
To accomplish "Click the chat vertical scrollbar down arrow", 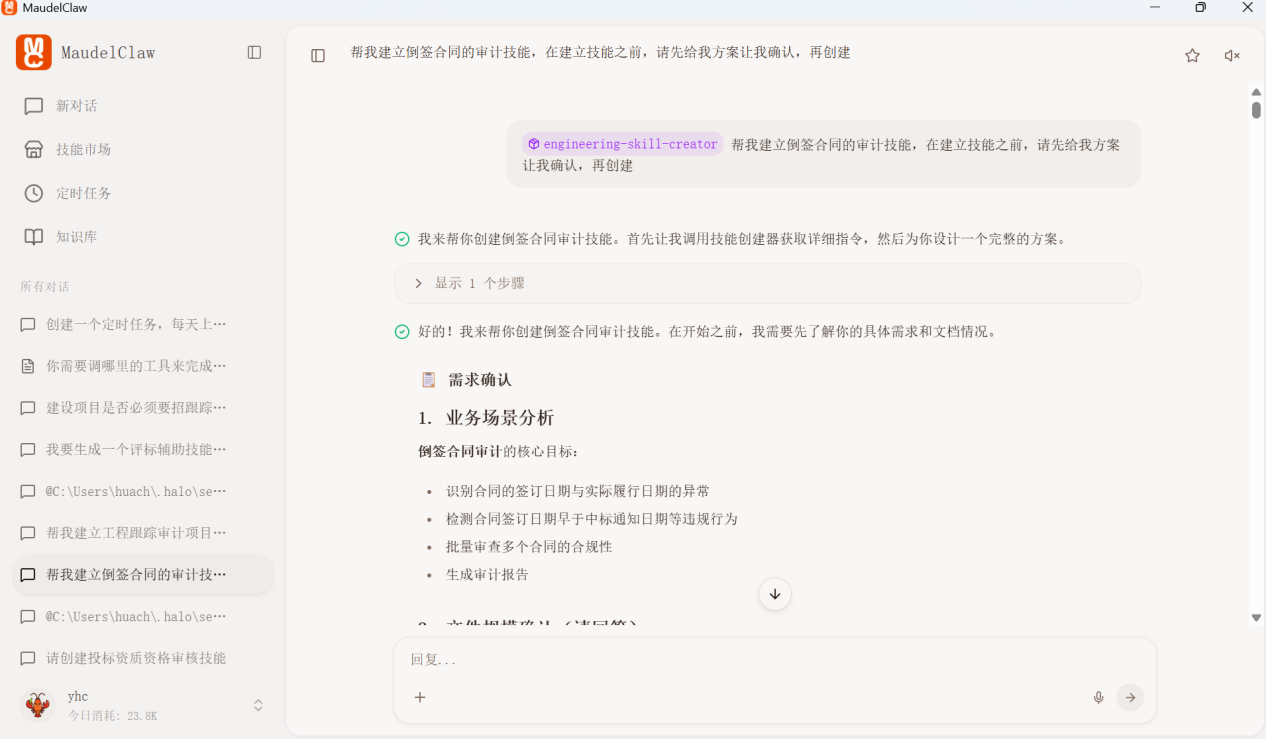I will (1256, 618).
